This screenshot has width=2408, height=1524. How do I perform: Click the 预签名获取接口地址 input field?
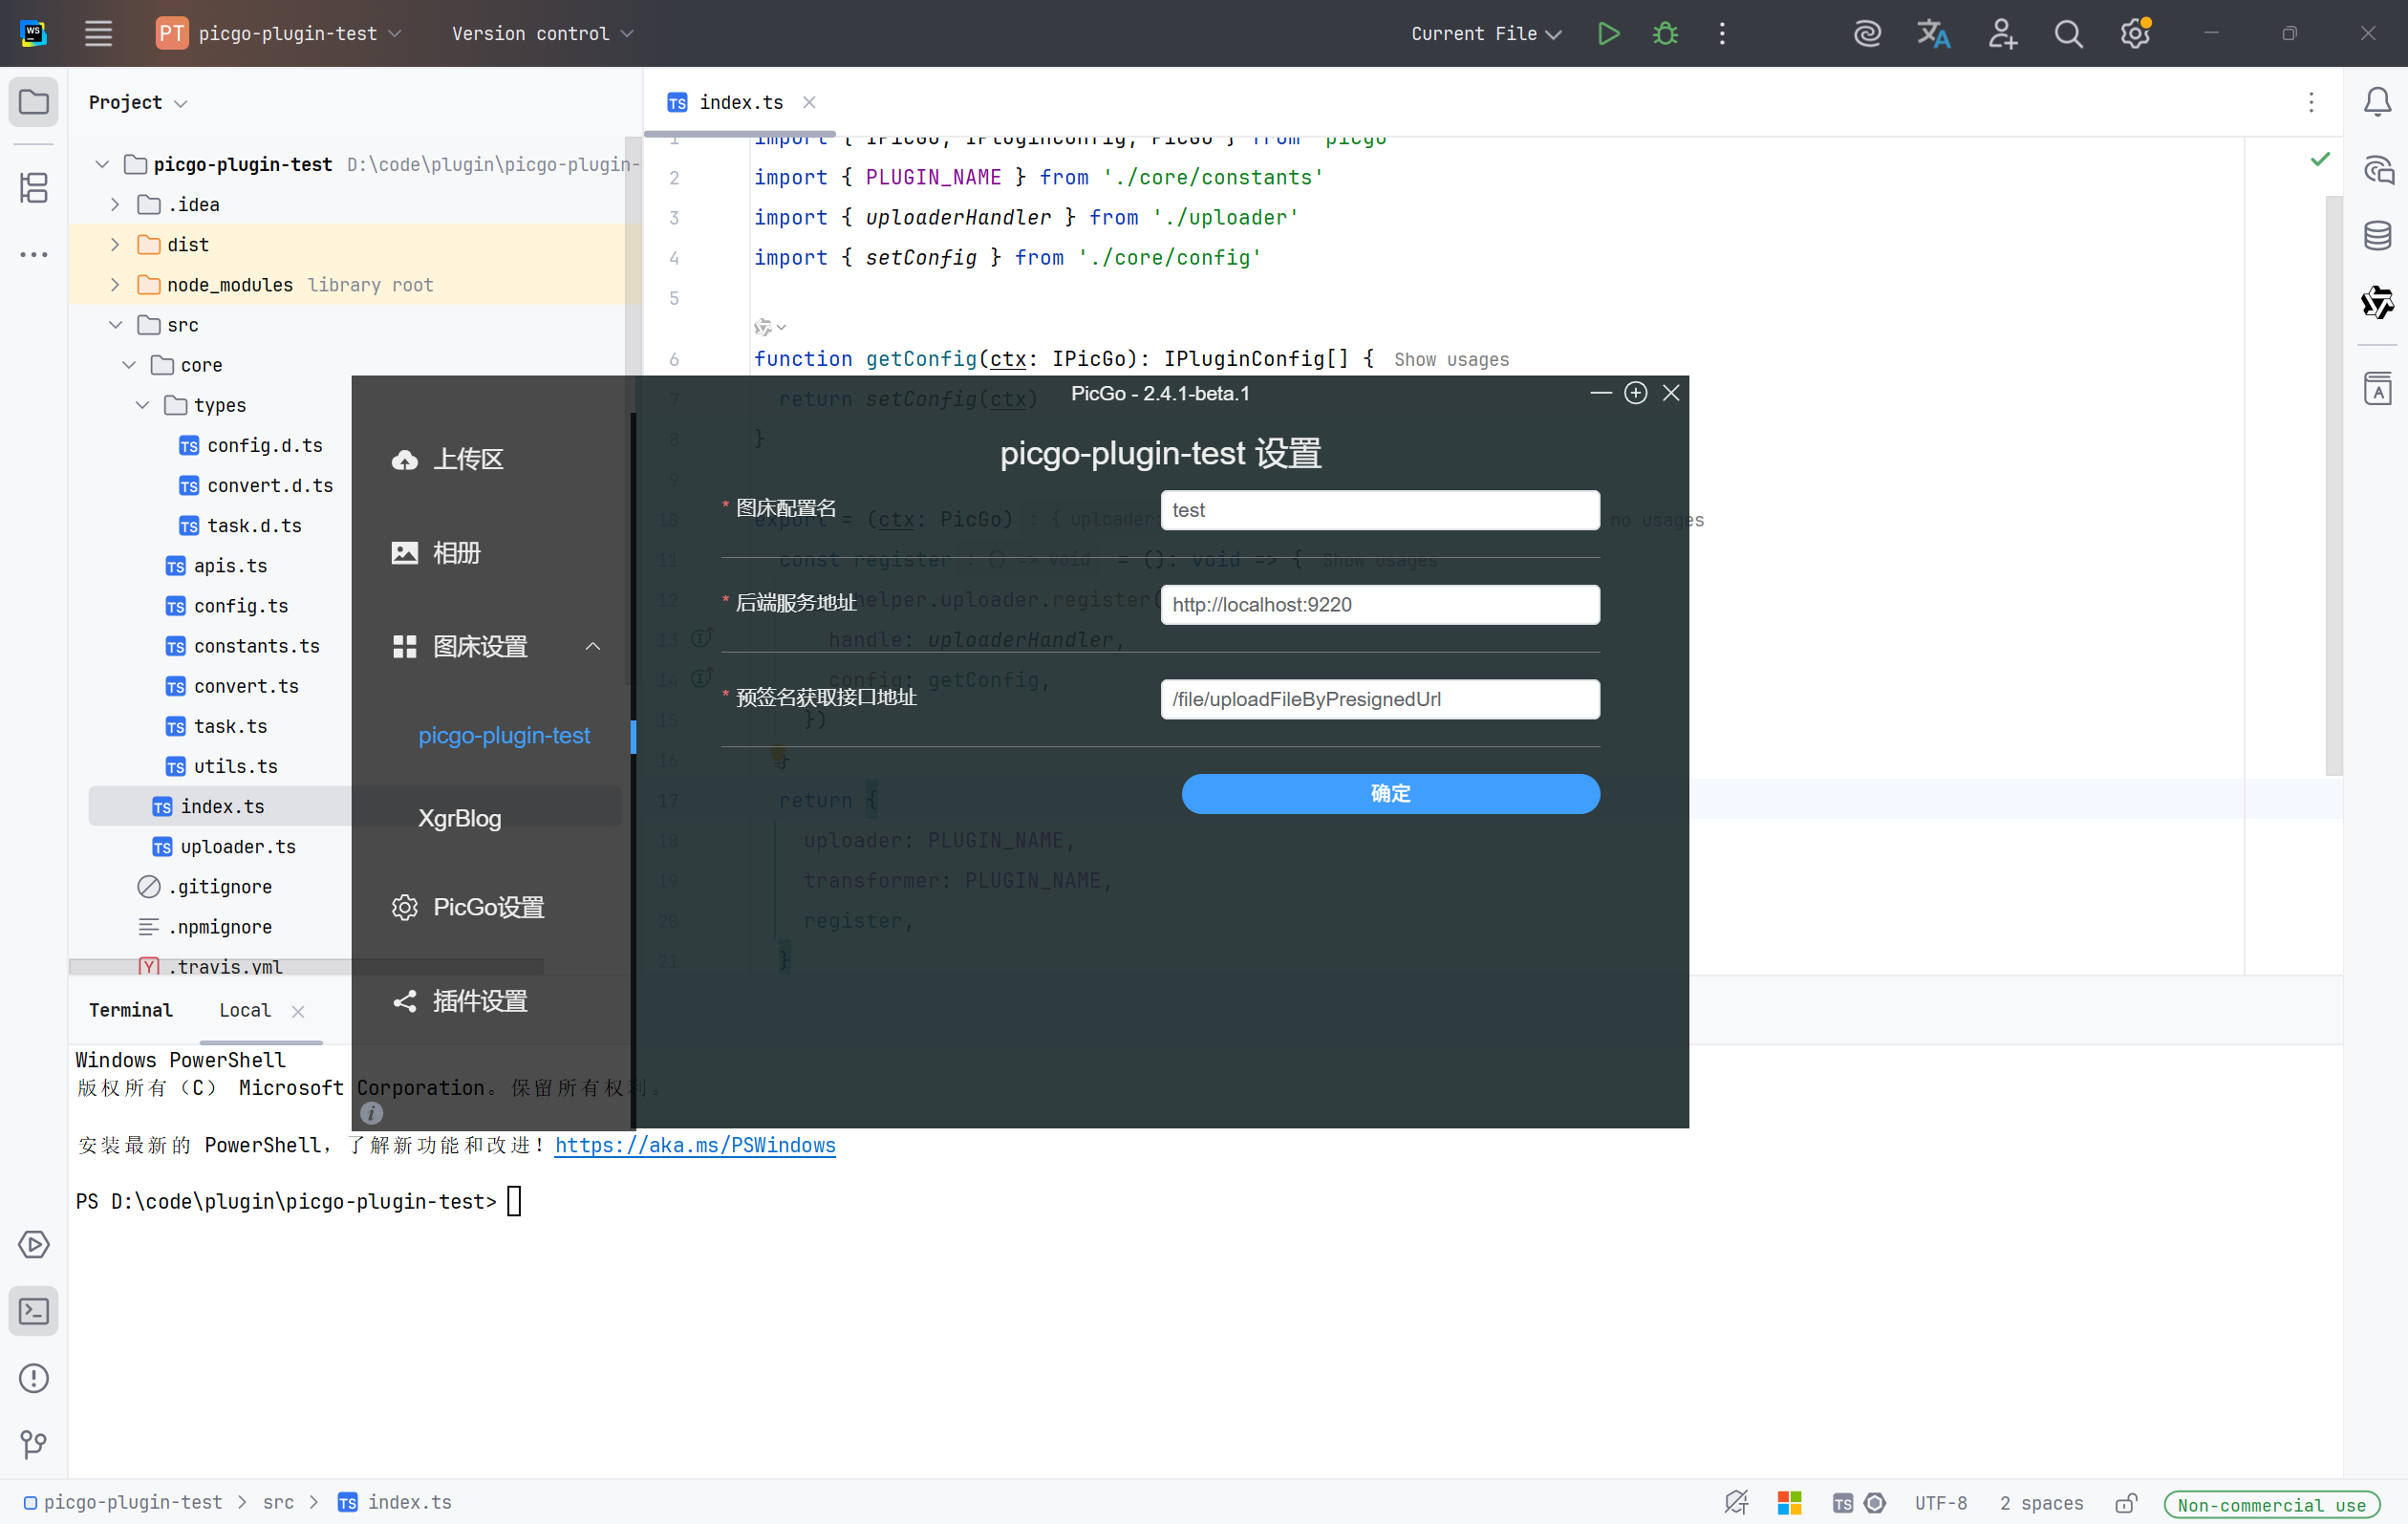1380,699
